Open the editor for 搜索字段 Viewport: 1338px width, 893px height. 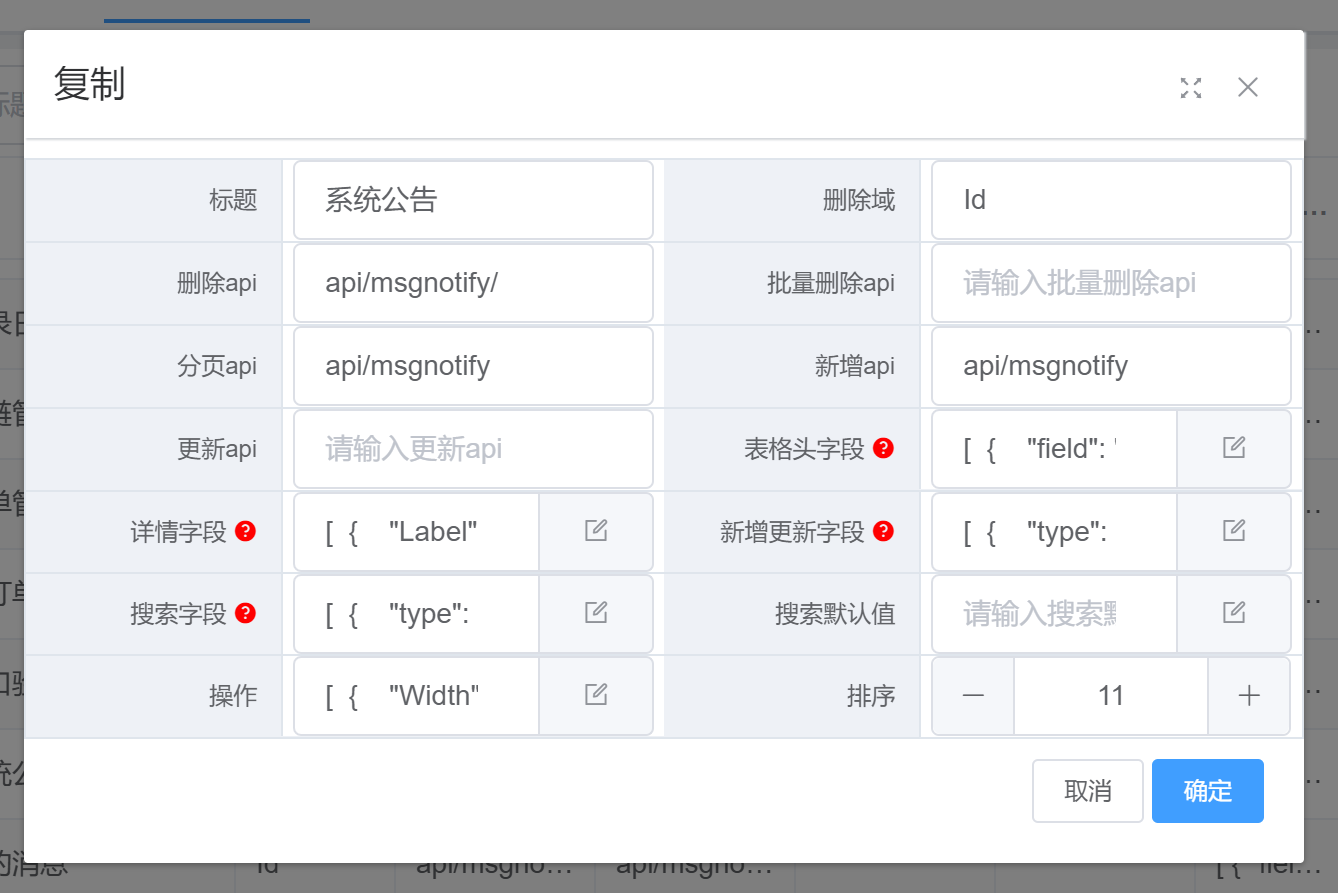(x=596, y=613)
